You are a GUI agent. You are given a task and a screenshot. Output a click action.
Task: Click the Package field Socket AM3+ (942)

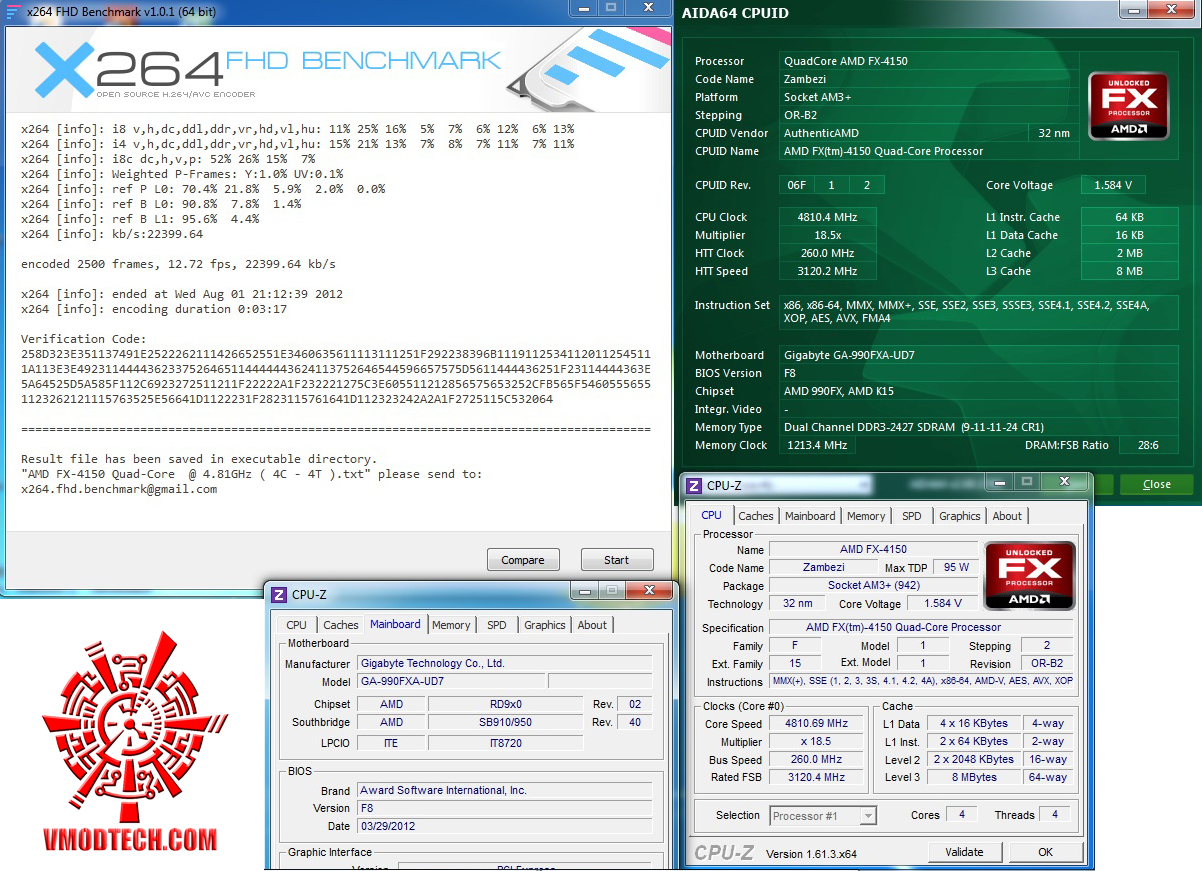pyautogui.click(x=874, y=585)
